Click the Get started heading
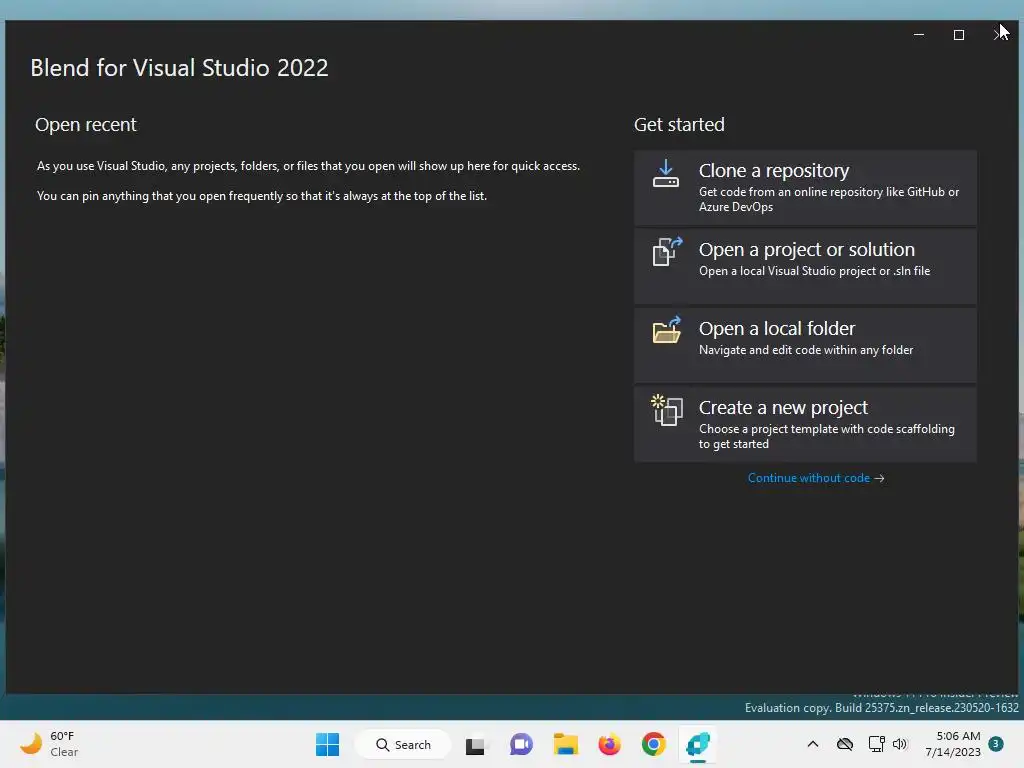Image resolution: width=1024 pixels, height=768 pixels. 679,124
